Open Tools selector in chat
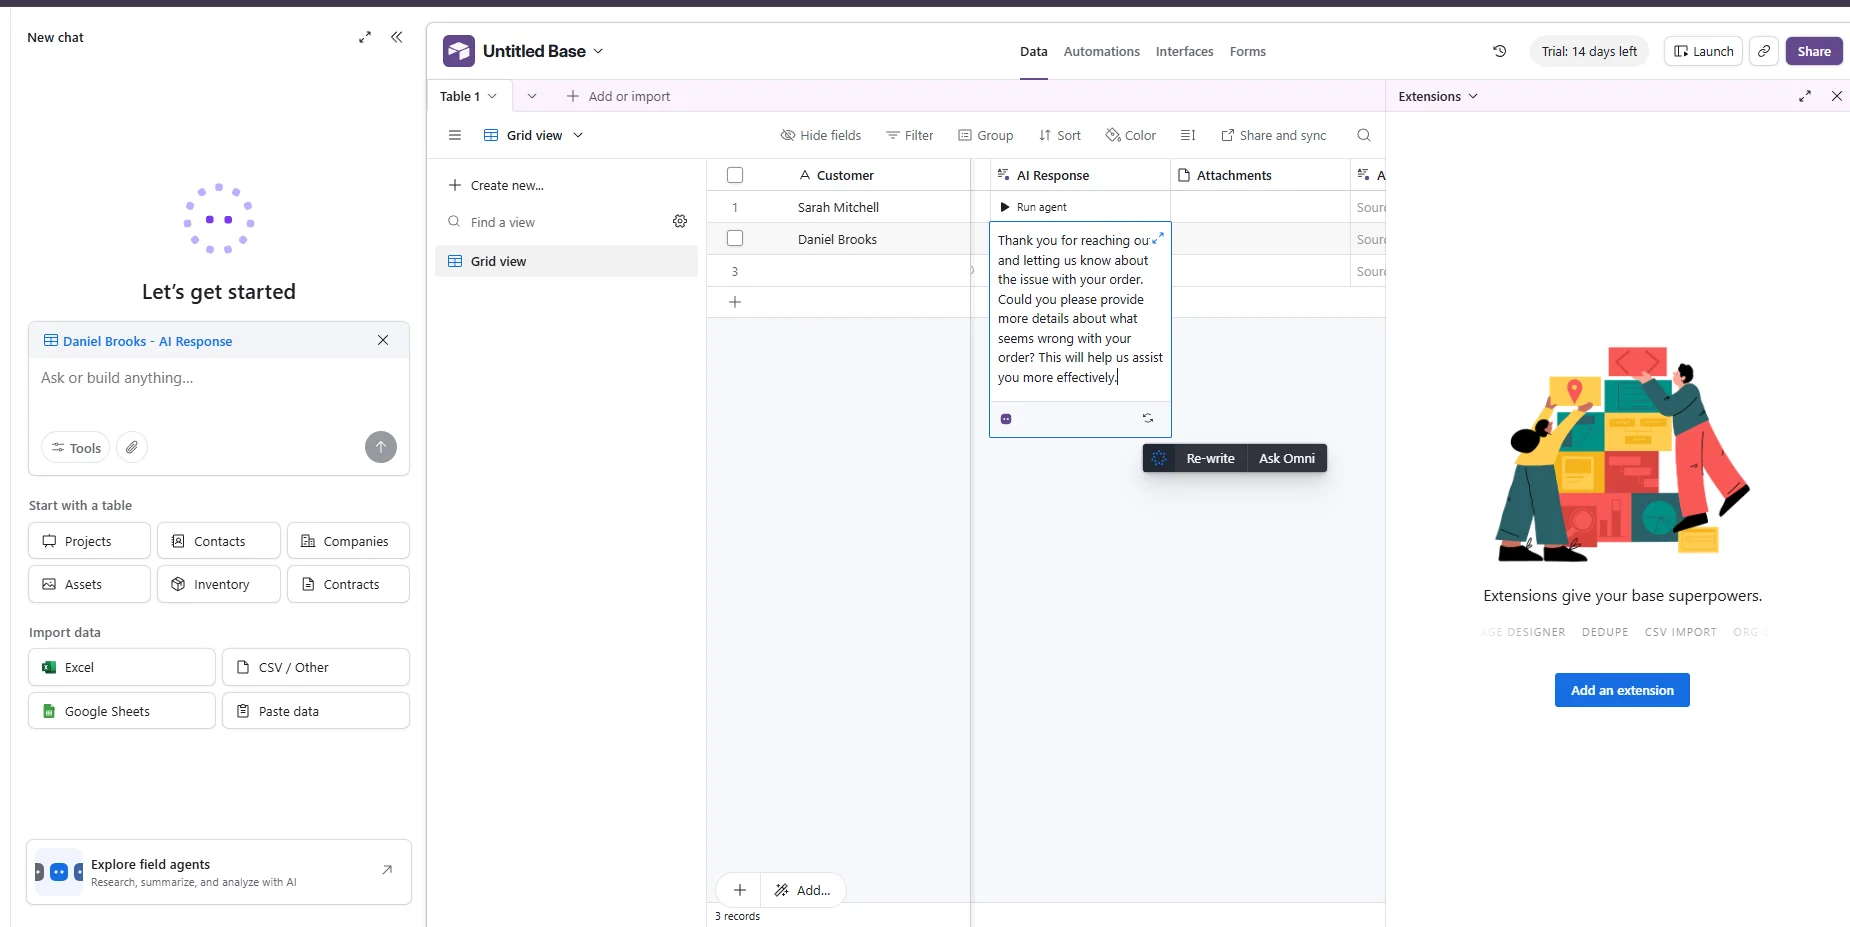 click(x=76, y=447)
